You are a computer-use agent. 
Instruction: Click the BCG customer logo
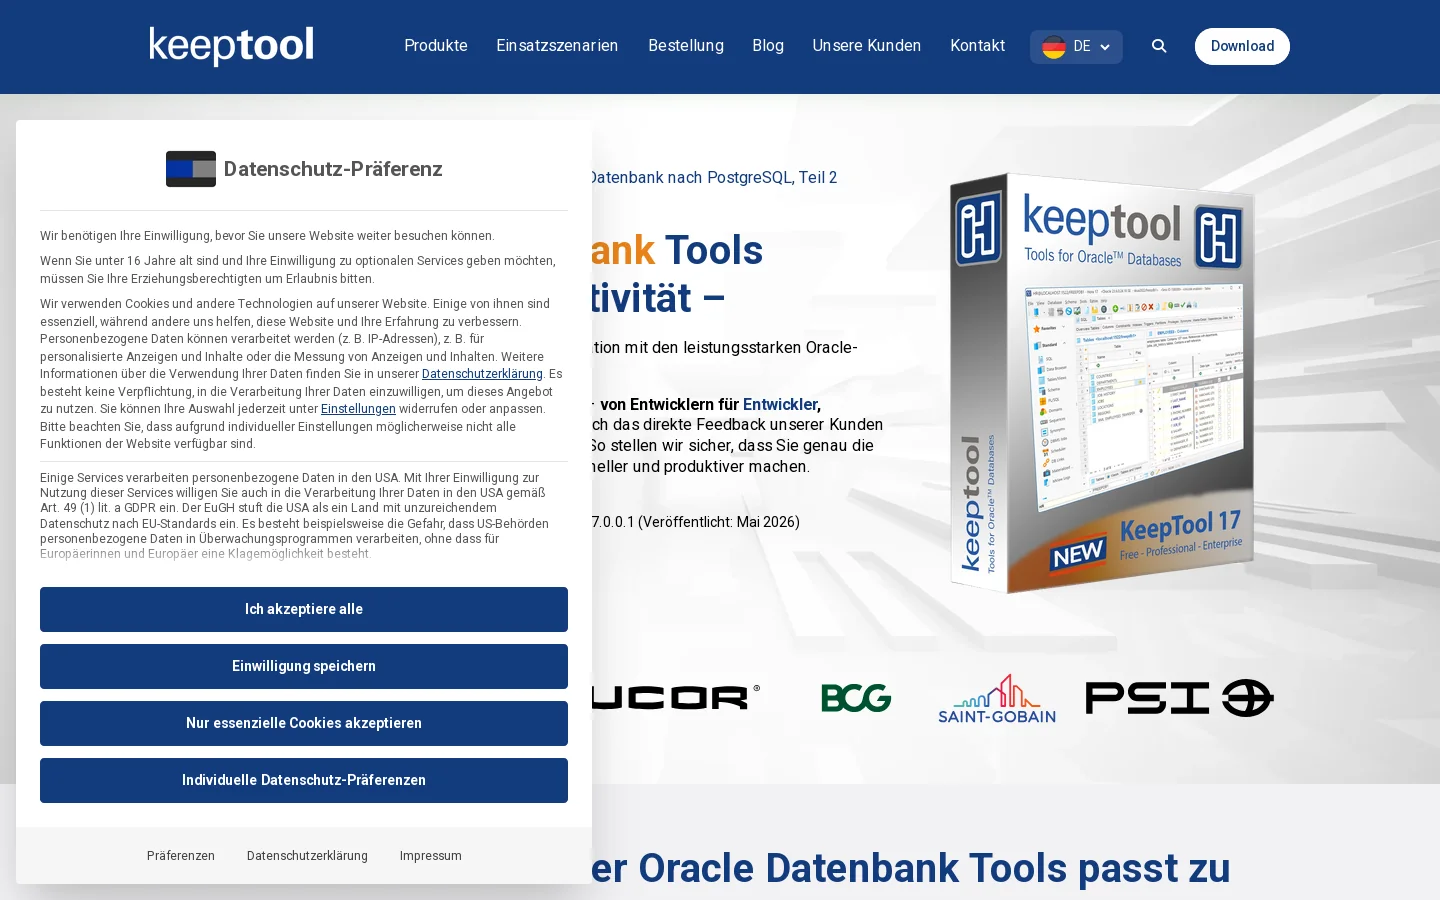pyautogui.click(x=856, y=698)
